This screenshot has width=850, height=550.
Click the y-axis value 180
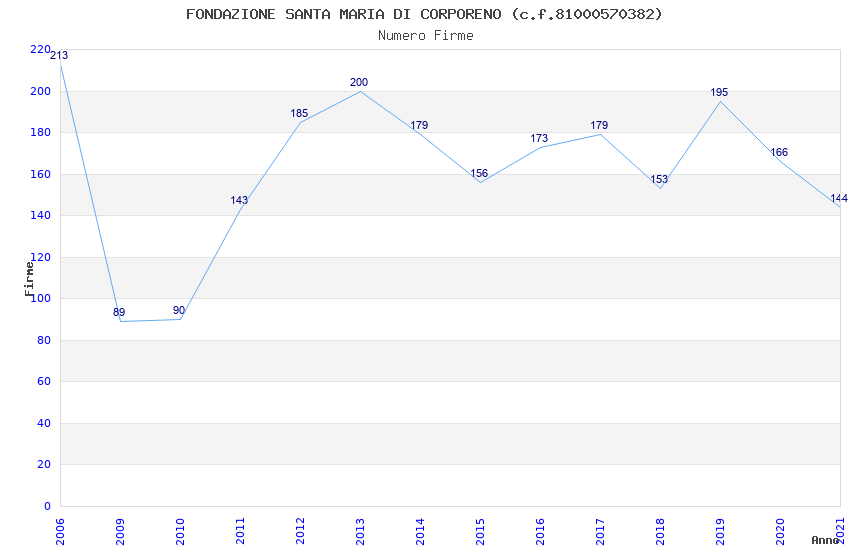pyautogui.click(x=40, y=132)
